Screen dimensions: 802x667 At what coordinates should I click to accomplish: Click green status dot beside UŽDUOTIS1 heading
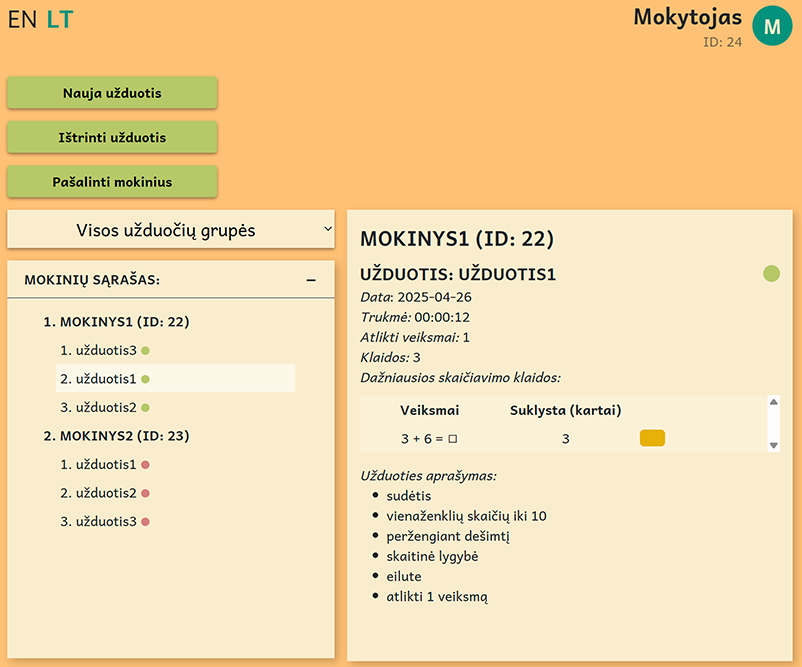pyautogui.click(x=771, y=274)
